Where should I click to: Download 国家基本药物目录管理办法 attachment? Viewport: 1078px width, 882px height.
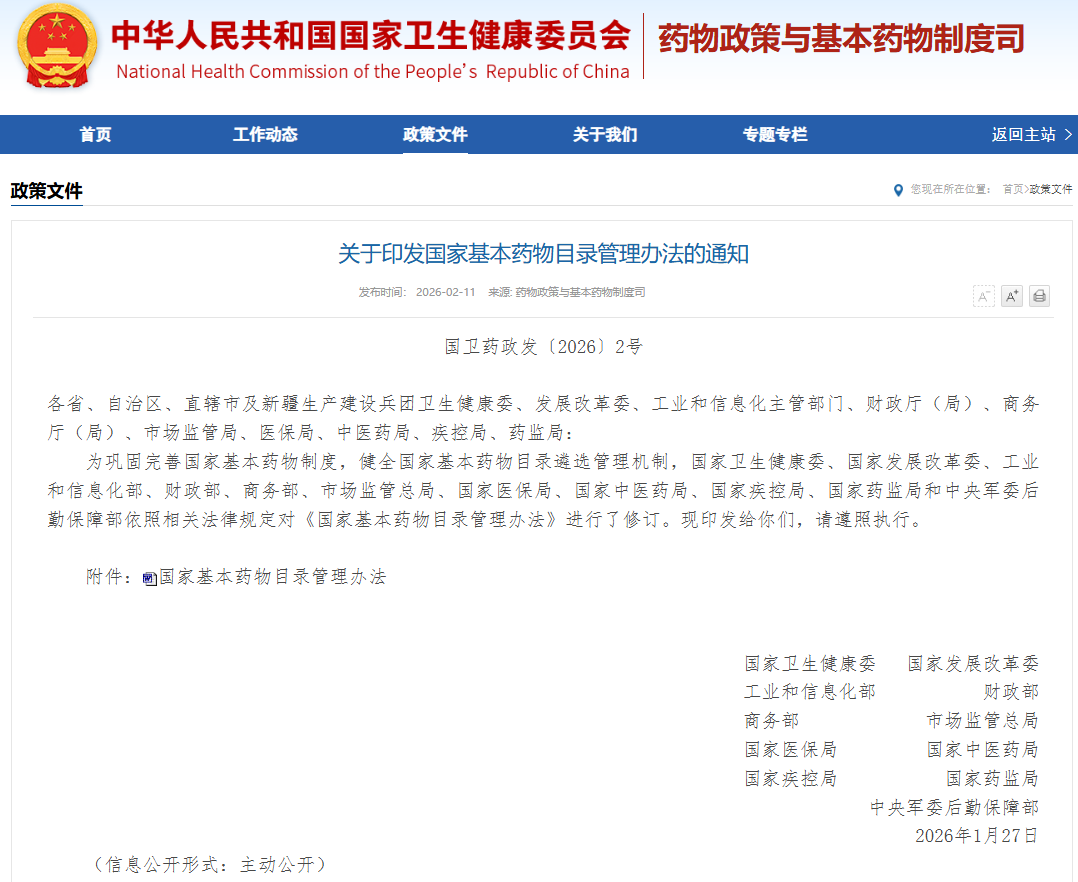pos(272,577)
